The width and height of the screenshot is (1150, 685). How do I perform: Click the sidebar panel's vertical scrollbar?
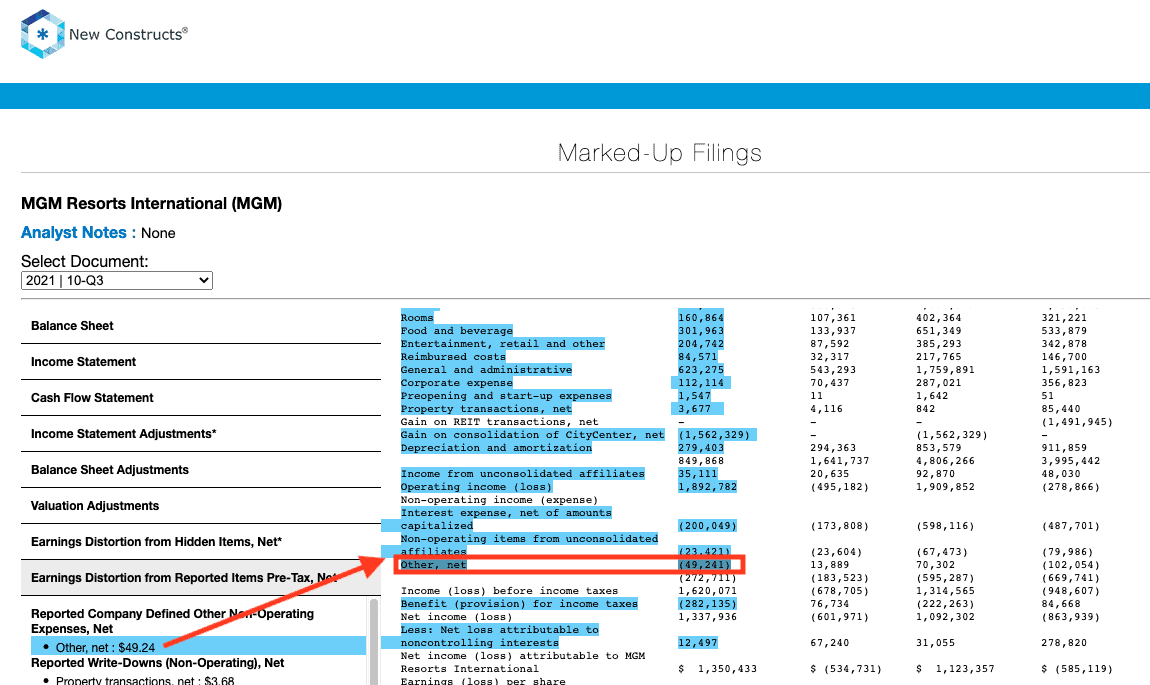[374, 642]
